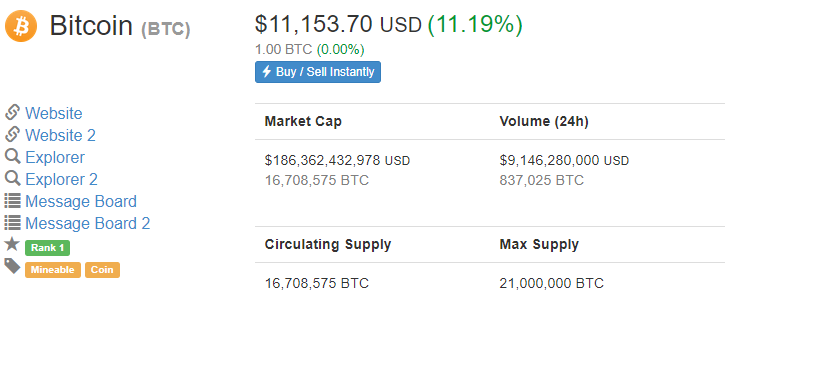Click the star icon next to Rank 1
The image size is (815, 380).
tap(12, 244)
